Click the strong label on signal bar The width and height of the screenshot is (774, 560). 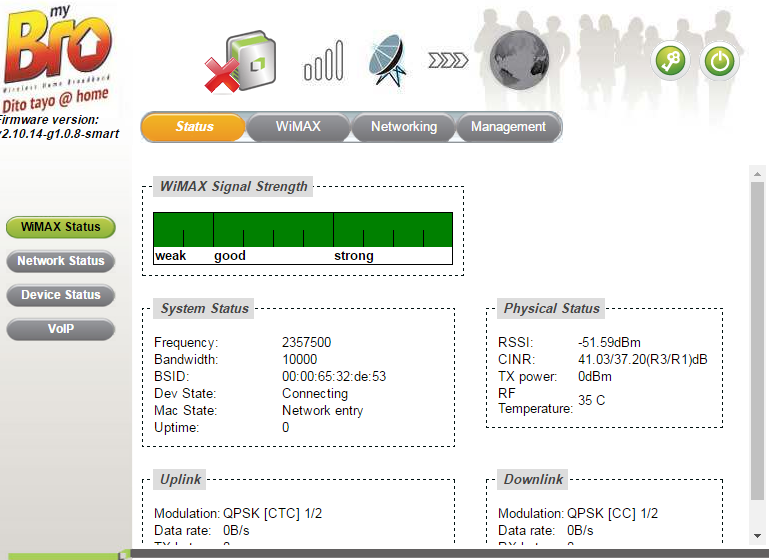(353, 256)
